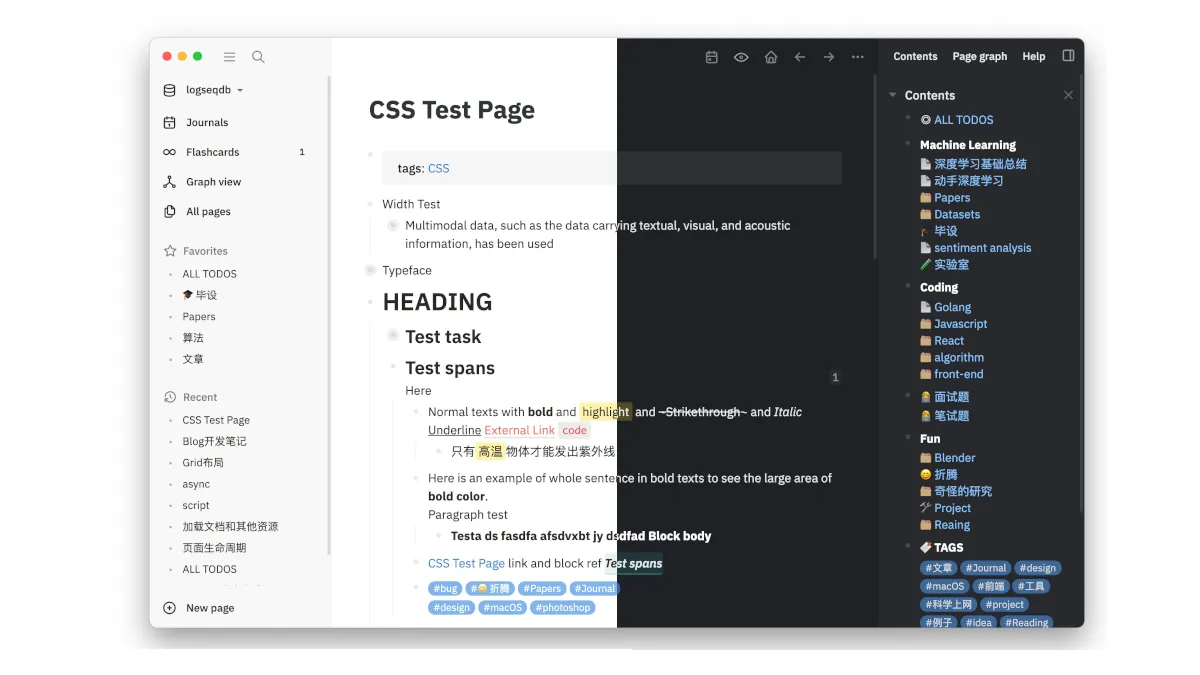
Task: Close the Contents panel with the X
Action: [x=1068, y=95]
